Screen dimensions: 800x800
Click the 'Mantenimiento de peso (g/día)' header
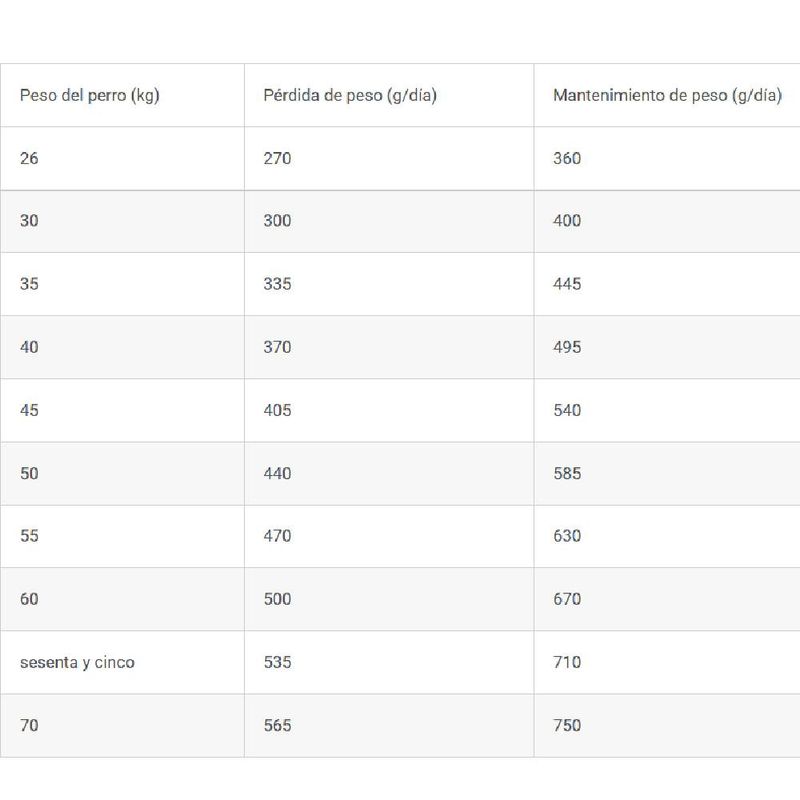point(667,96)
